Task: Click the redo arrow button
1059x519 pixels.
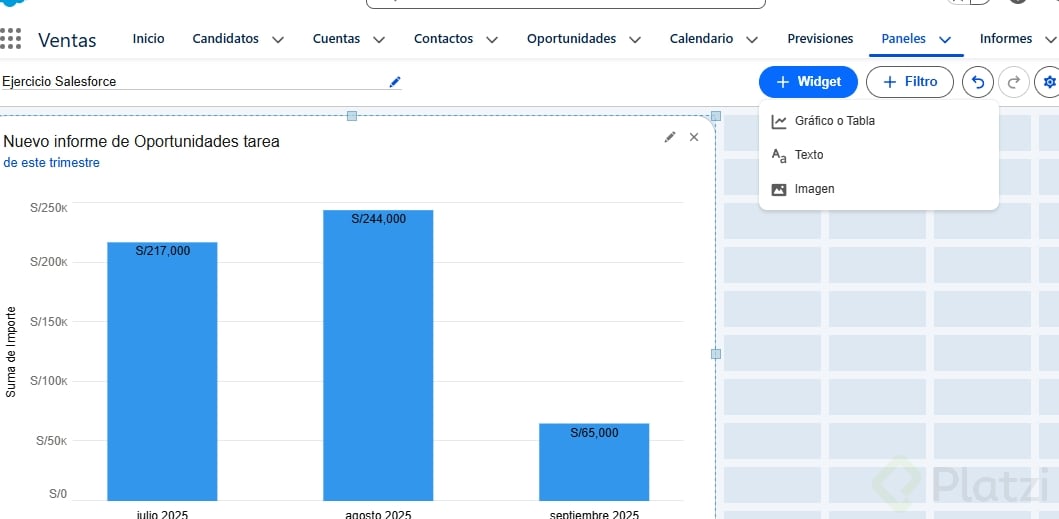Action: point(1013,82)
